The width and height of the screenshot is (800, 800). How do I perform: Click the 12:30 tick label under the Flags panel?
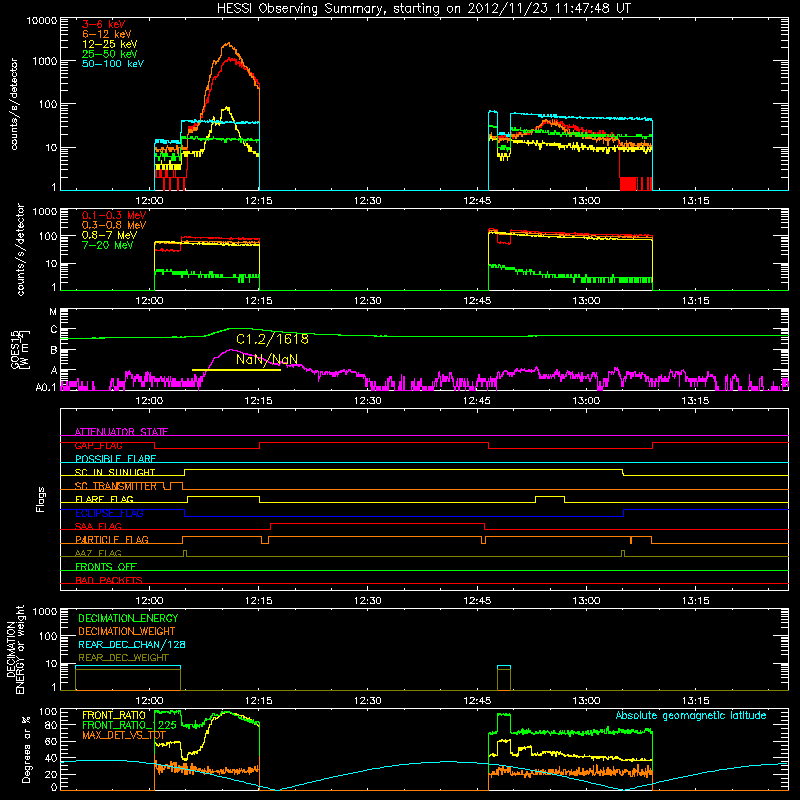(x=367, y=601)
